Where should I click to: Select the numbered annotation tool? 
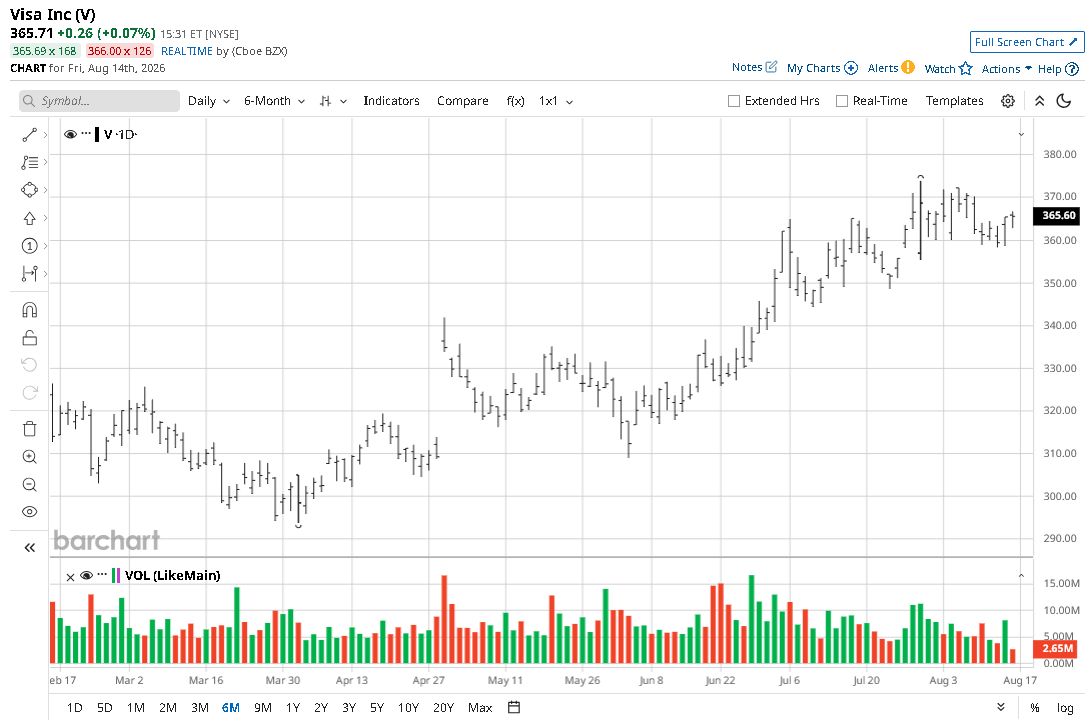click(29, 246)
